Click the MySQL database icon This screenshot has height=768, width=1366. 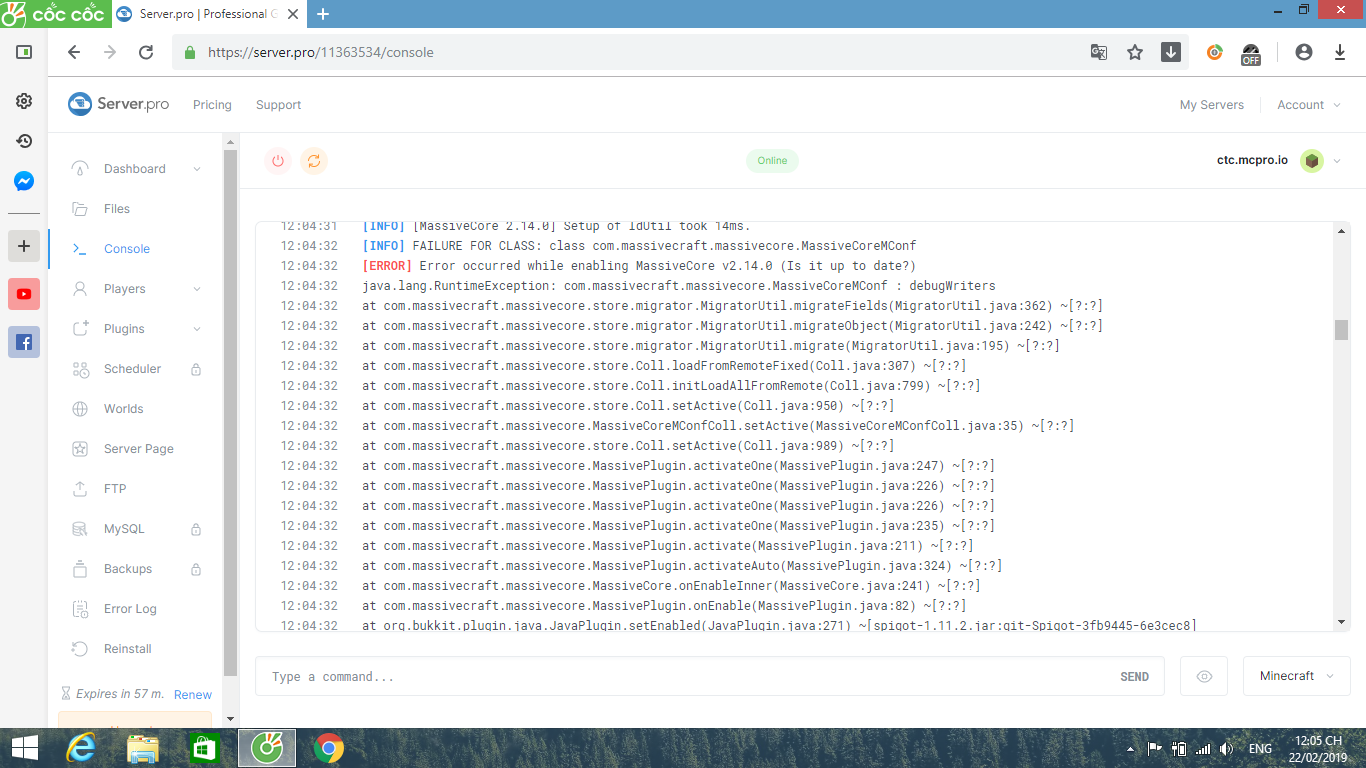point(81,529)
